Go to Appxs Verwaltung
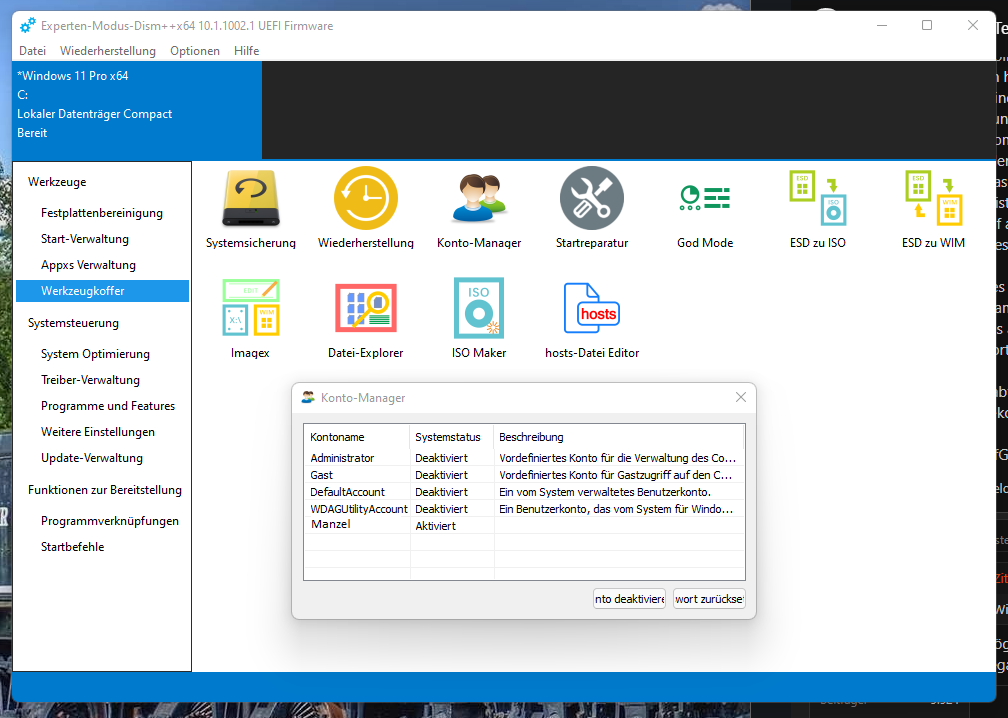The image size is (1008, 718). 102,265
